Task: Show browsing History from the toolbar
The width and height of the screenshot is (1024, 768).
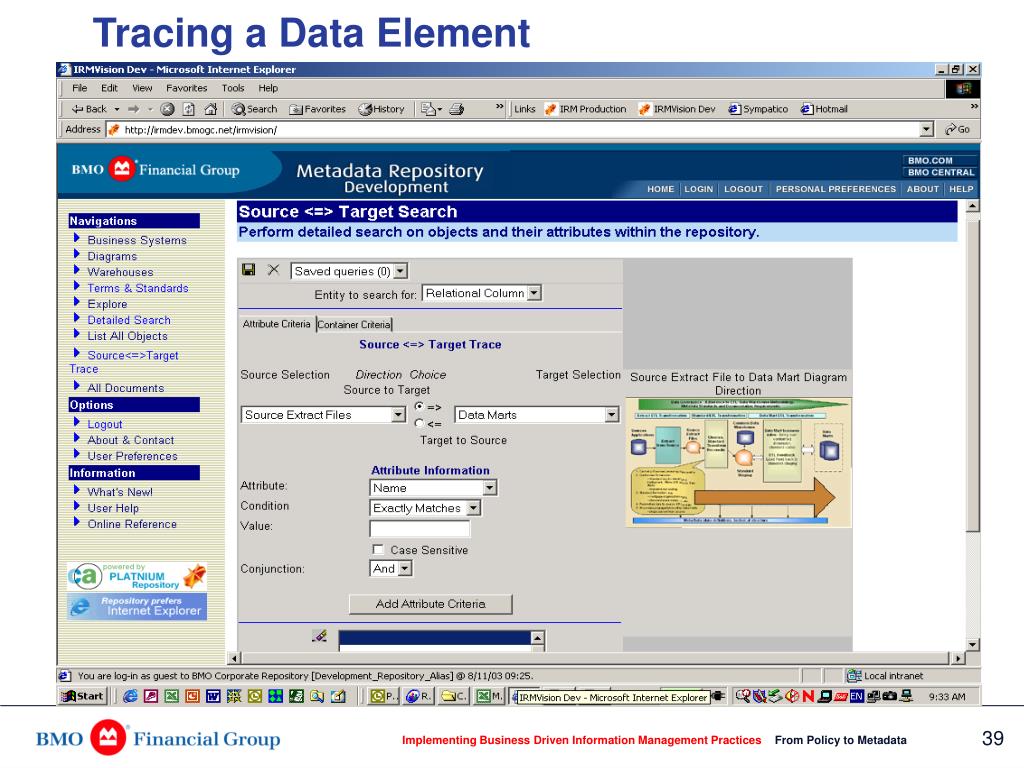Action: click(381, 109)
